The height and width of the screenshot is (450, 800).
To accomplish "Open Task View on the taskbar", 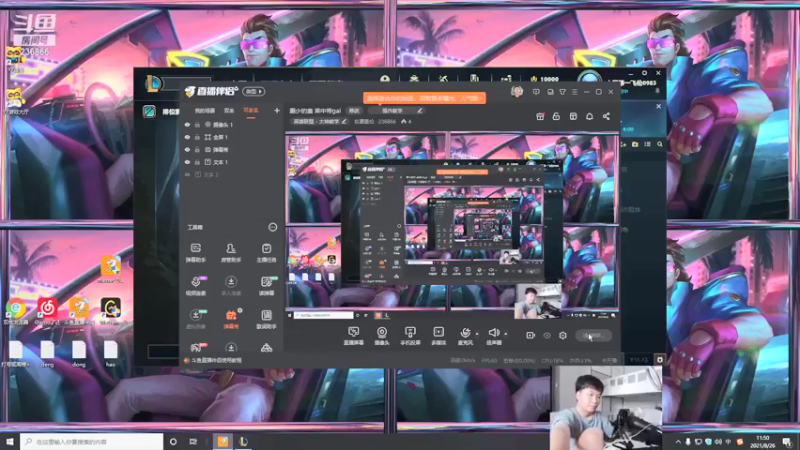I will pyautogui.click(x=193, y=441).
